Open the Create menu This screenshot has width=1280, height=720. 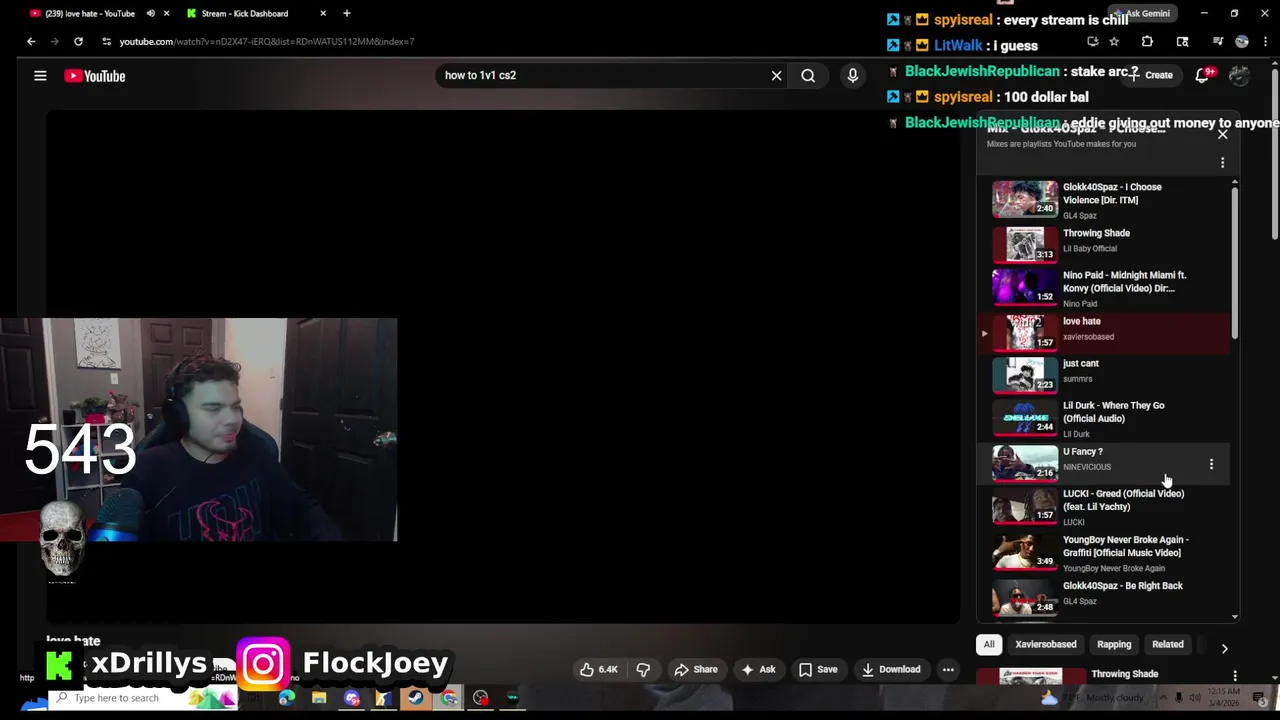tap(1151, 75)
